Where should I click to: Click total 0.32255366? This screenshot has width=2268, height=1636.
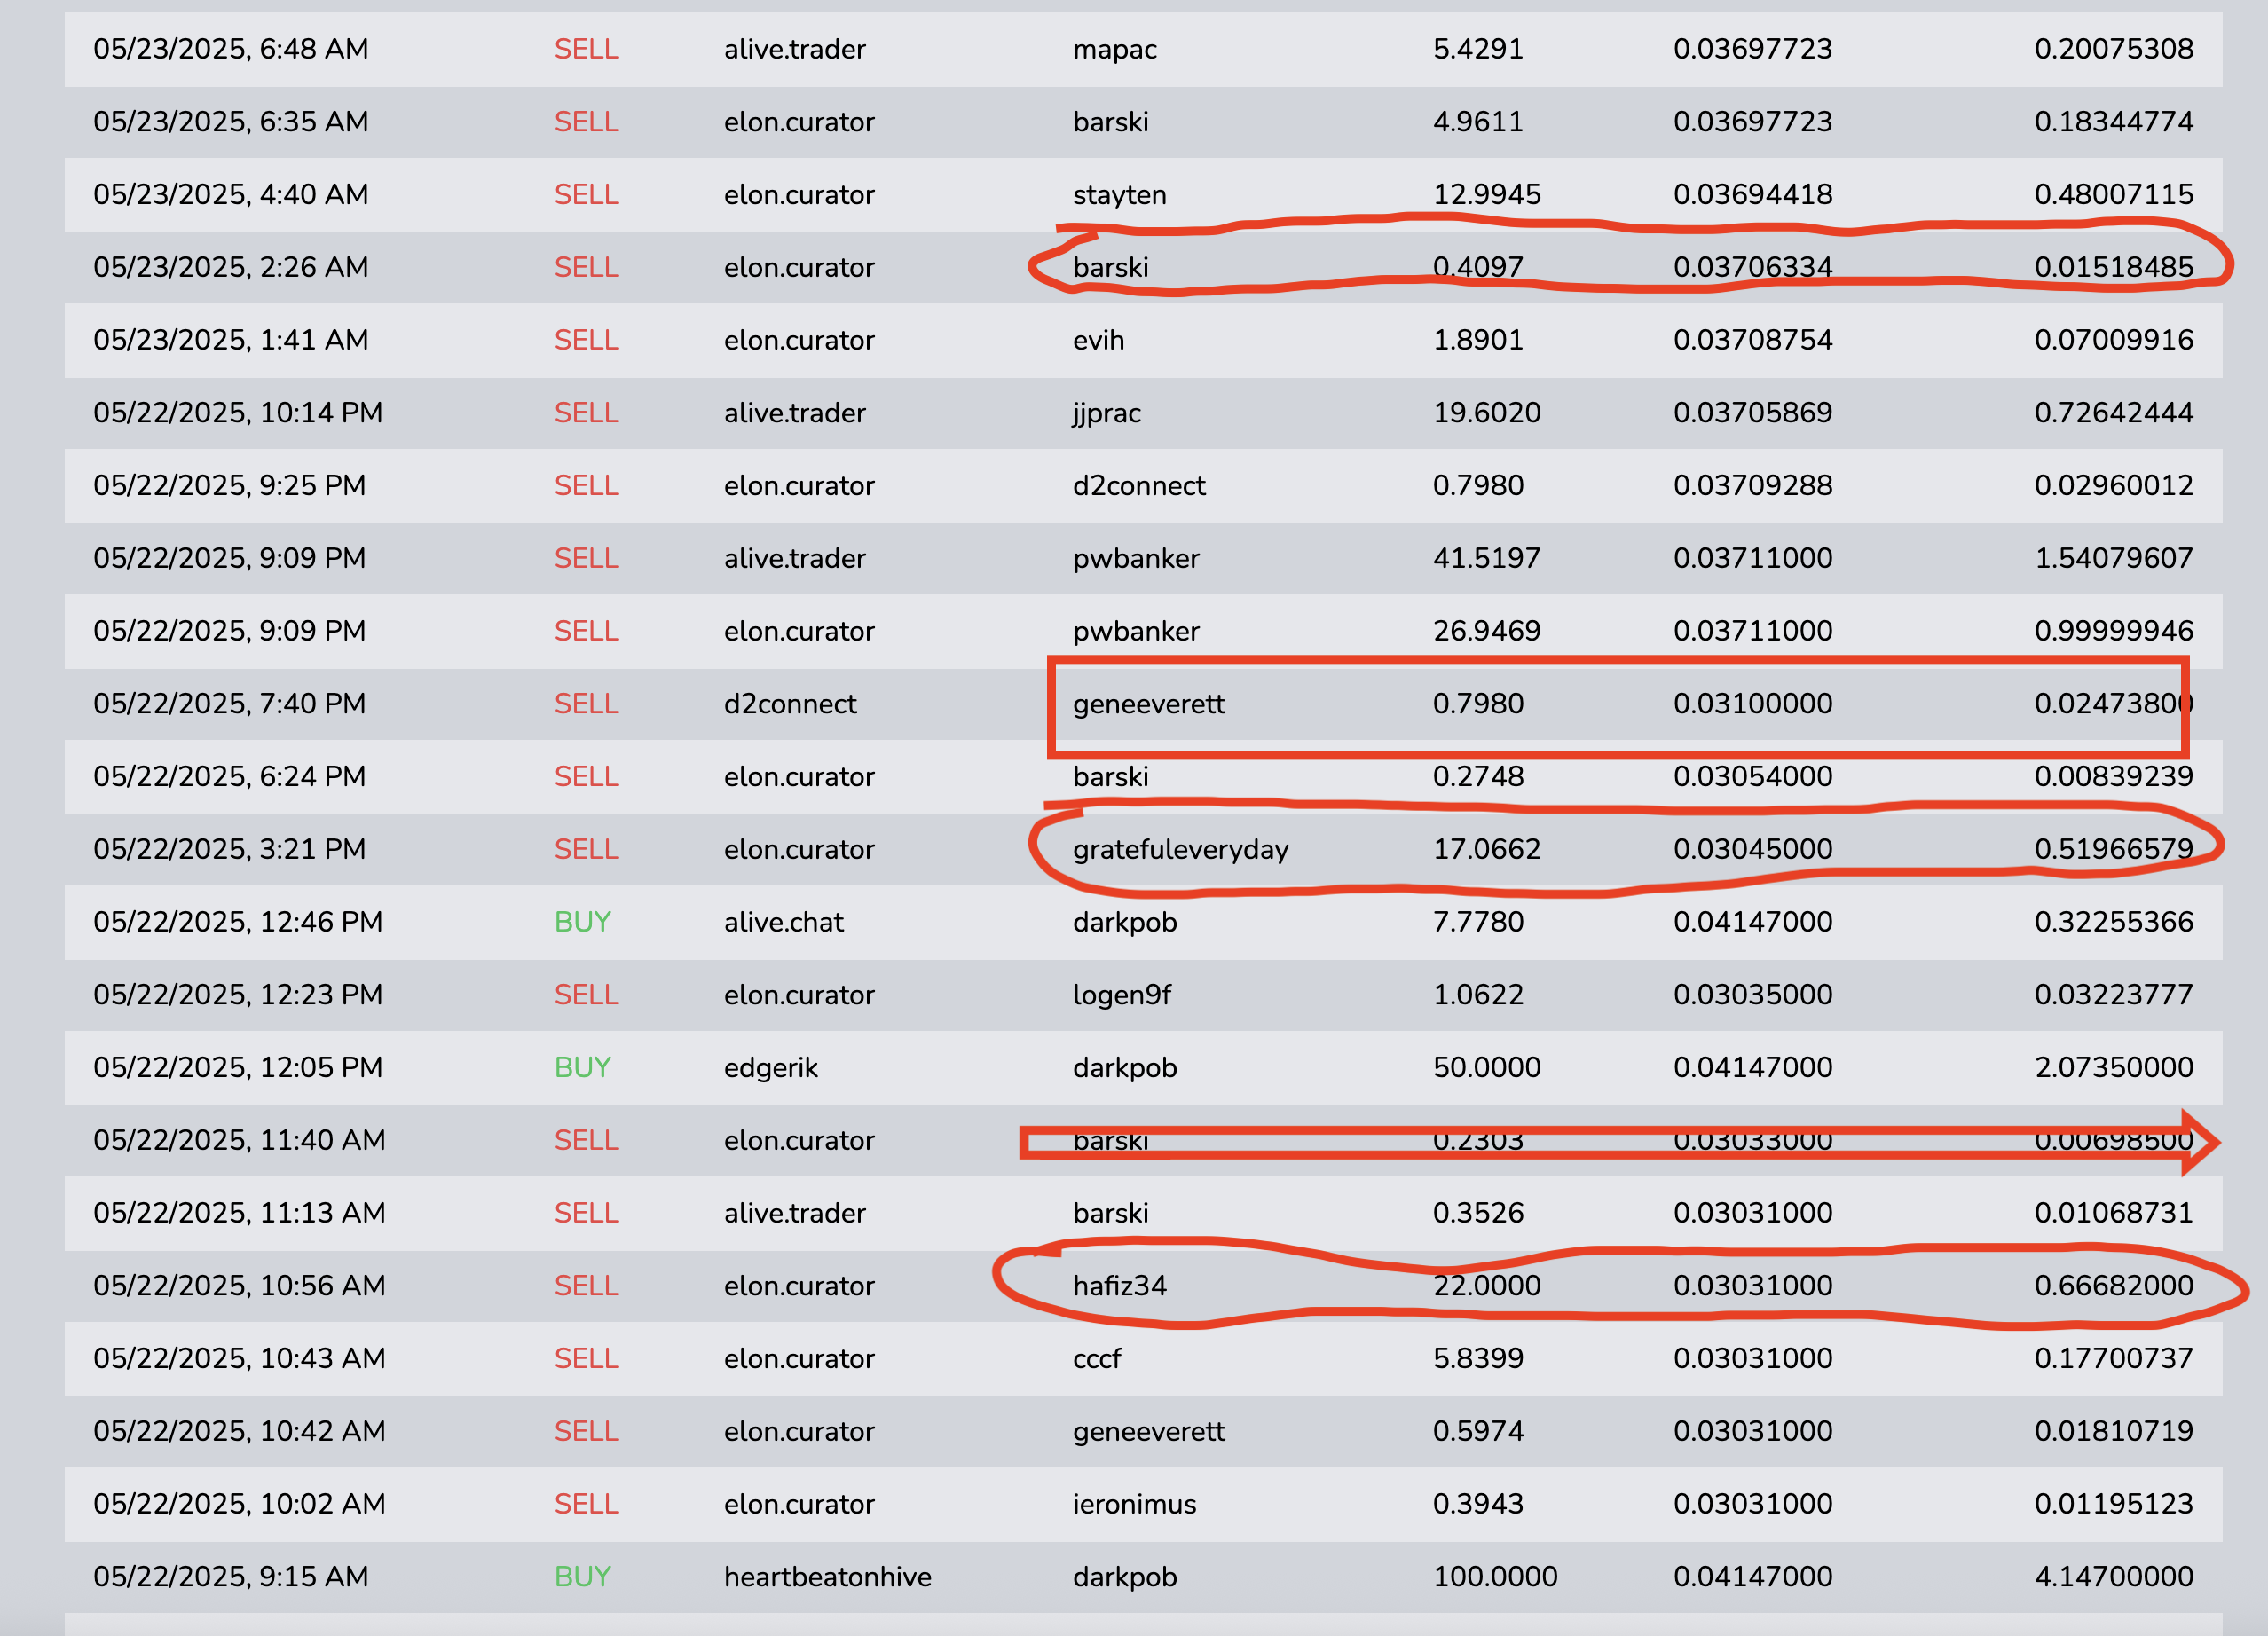[x=2113, y=922]
